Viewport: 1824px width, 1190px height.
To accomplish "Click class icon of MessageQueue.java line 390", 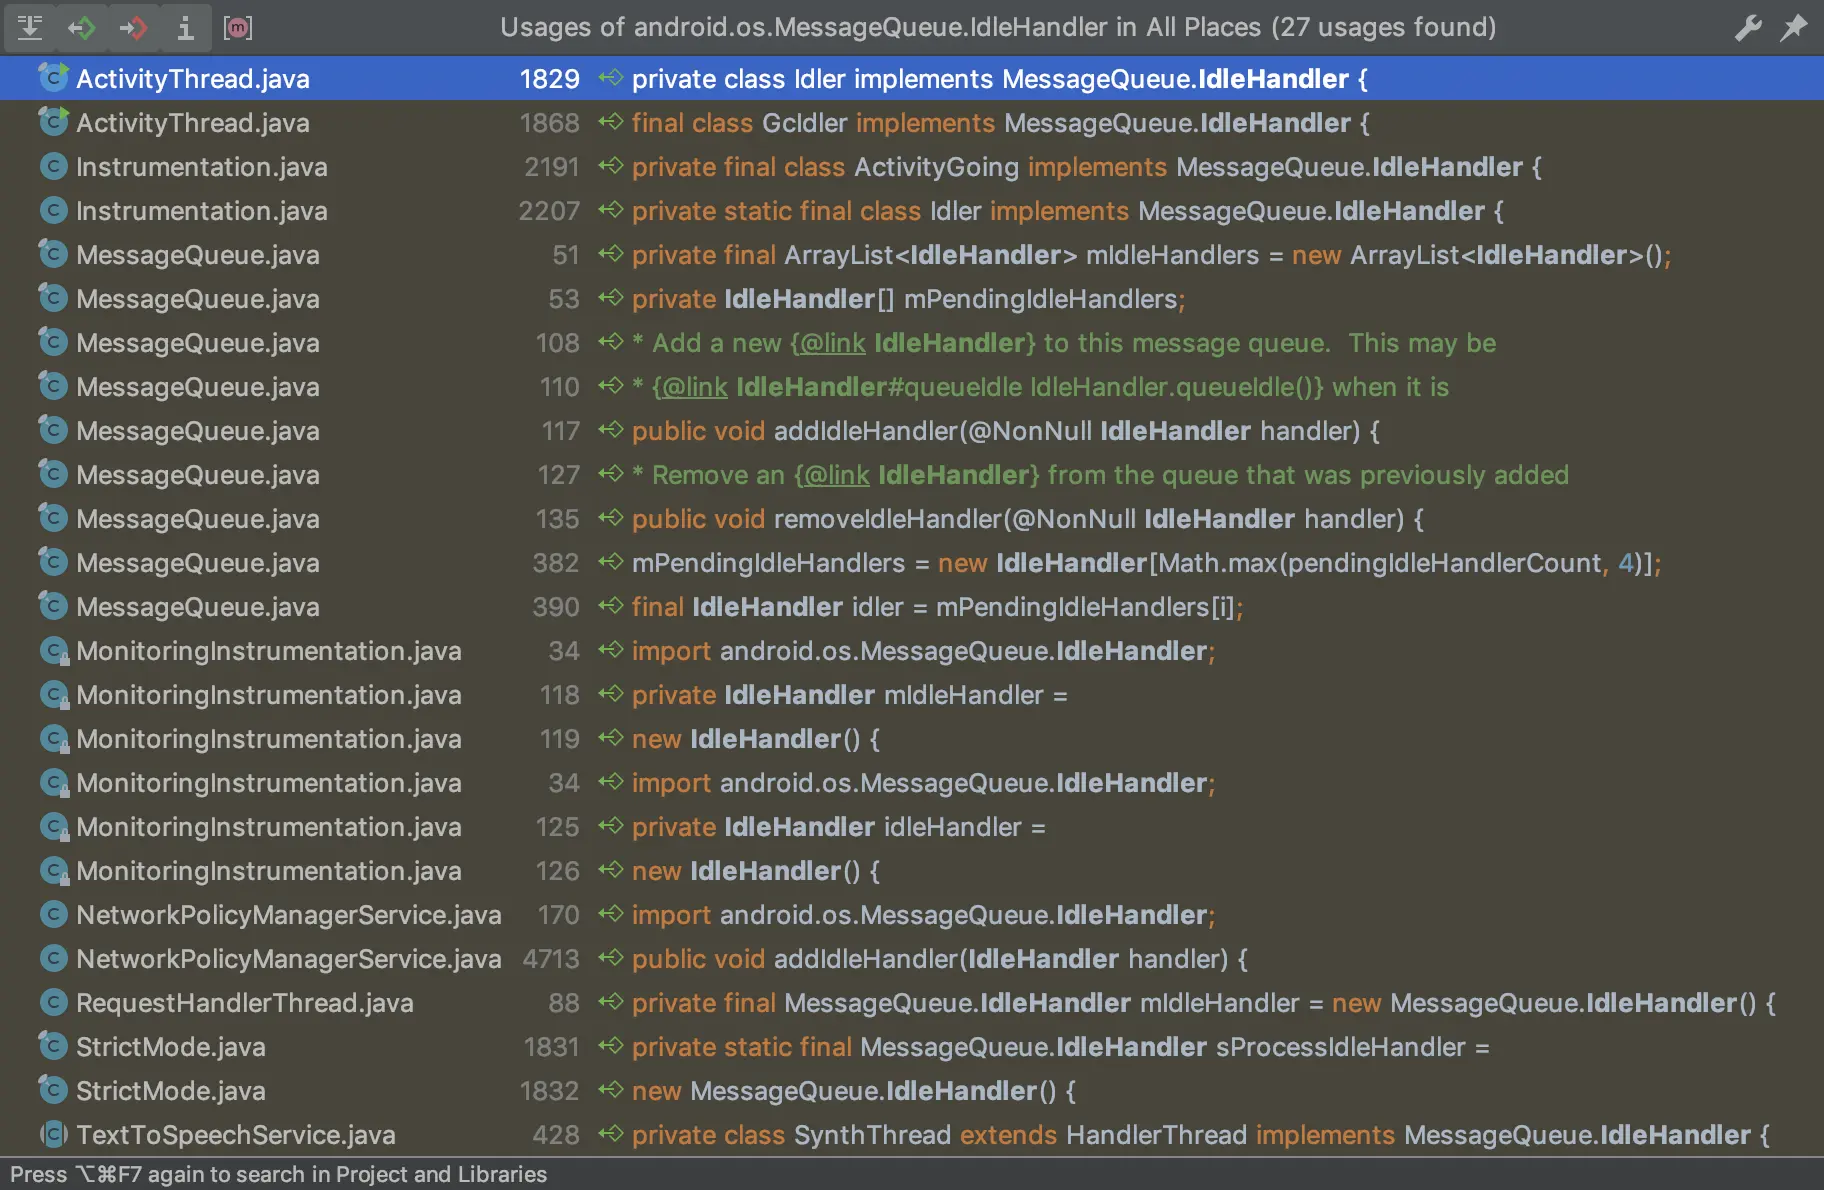I will coord(53,606).
